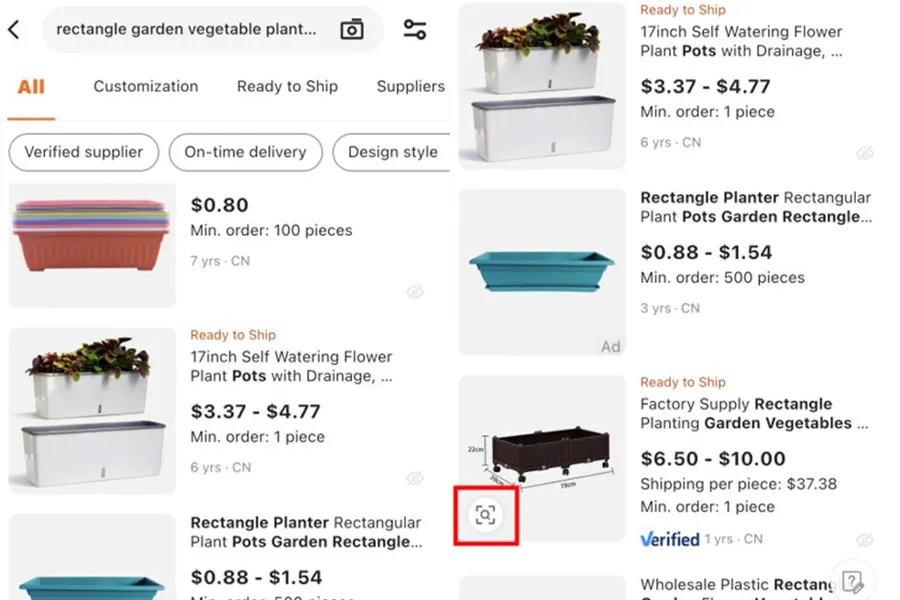900x600 pixels.
Task: Open camera image search in search bar
Action: pos(352,30)
